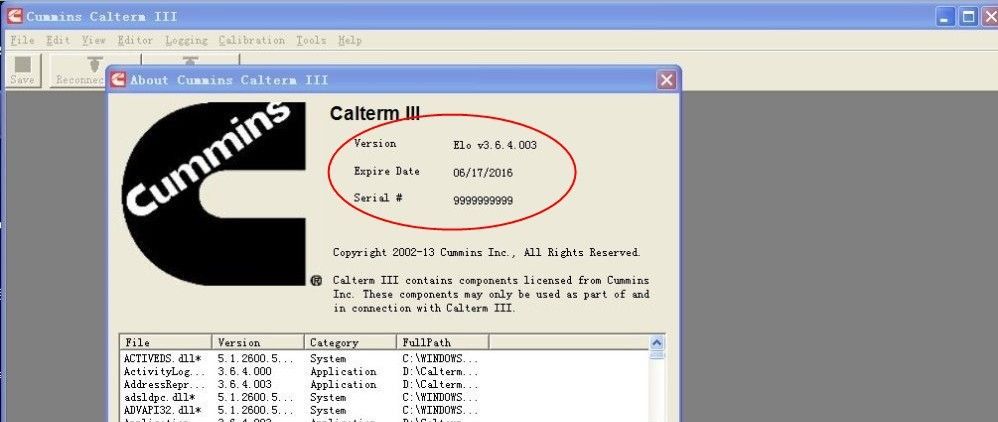Screen dimensions: 998x422
Task: Click the large Cummins logo image
Action: point(214,193)
